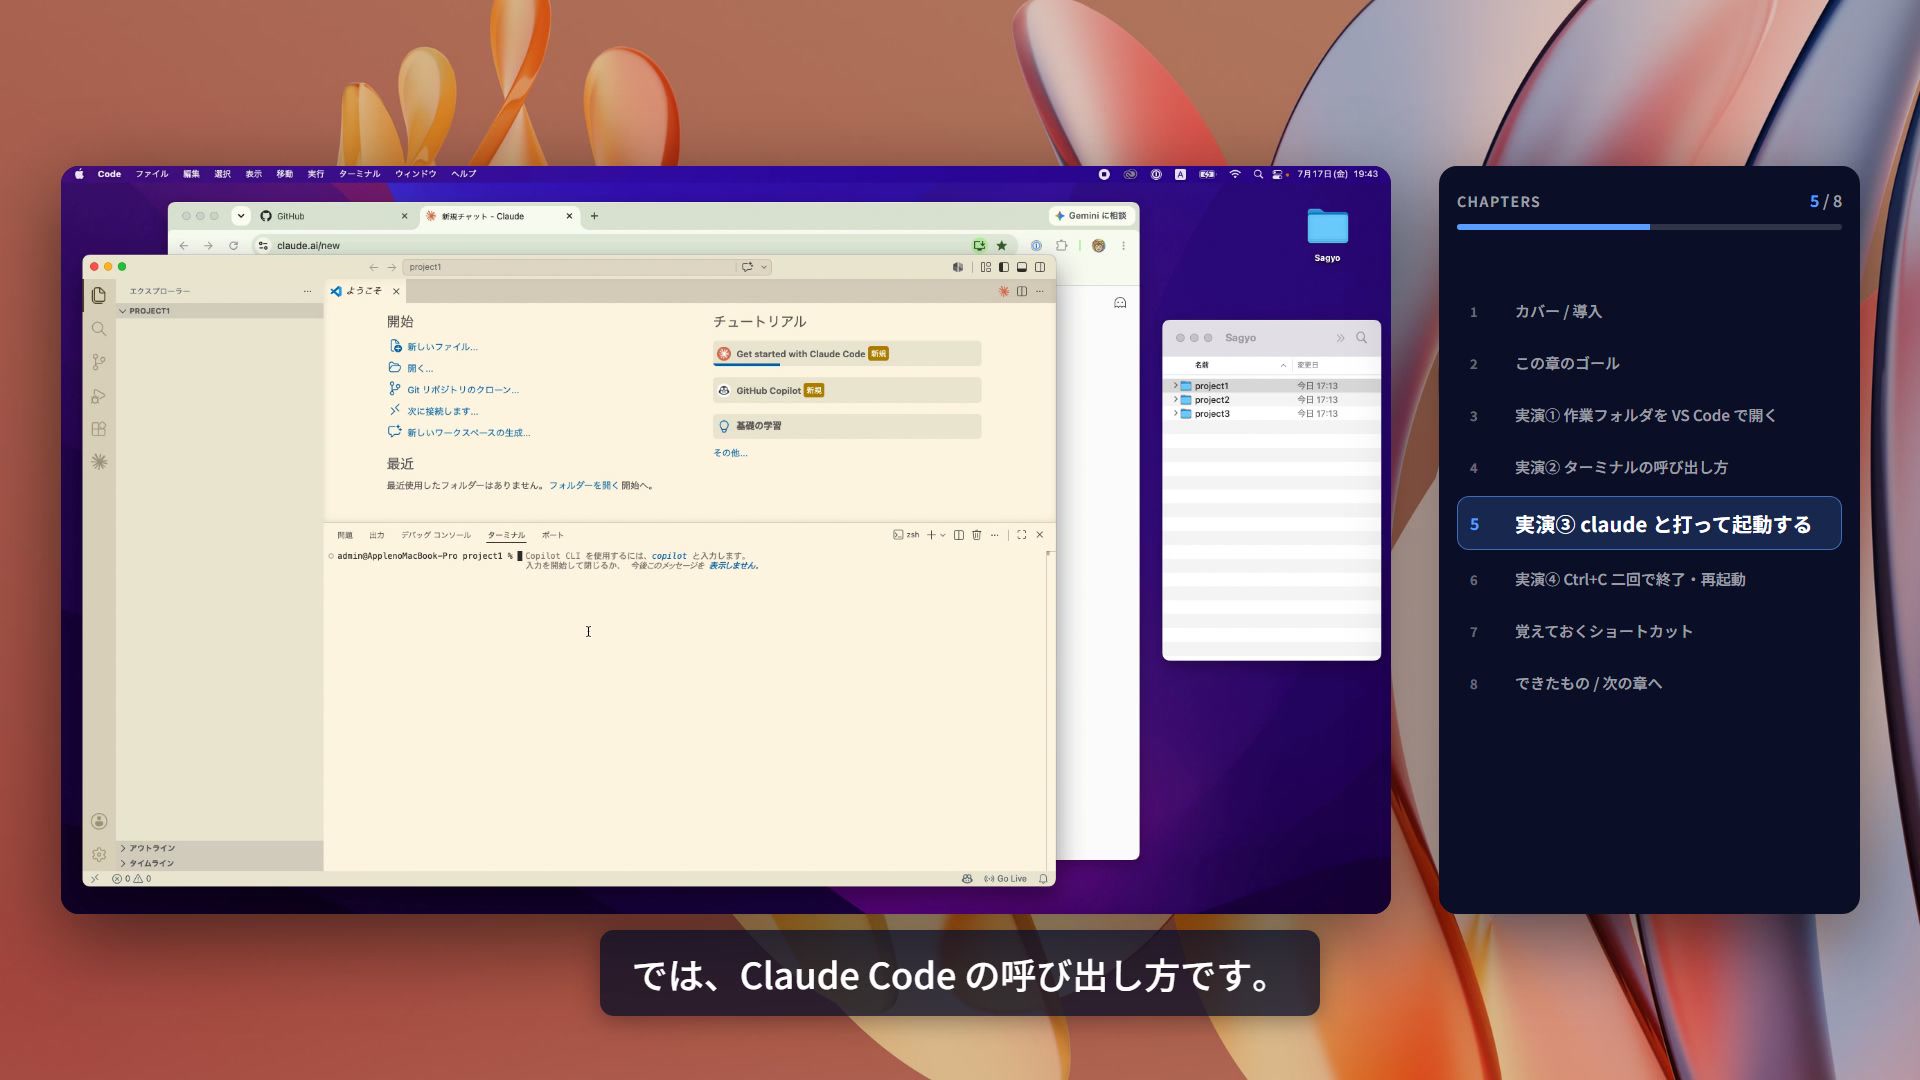The height and width of the screenshot is (1080, 1920).
Task: Open the Source Control view
Action: (x=98, y=362)
